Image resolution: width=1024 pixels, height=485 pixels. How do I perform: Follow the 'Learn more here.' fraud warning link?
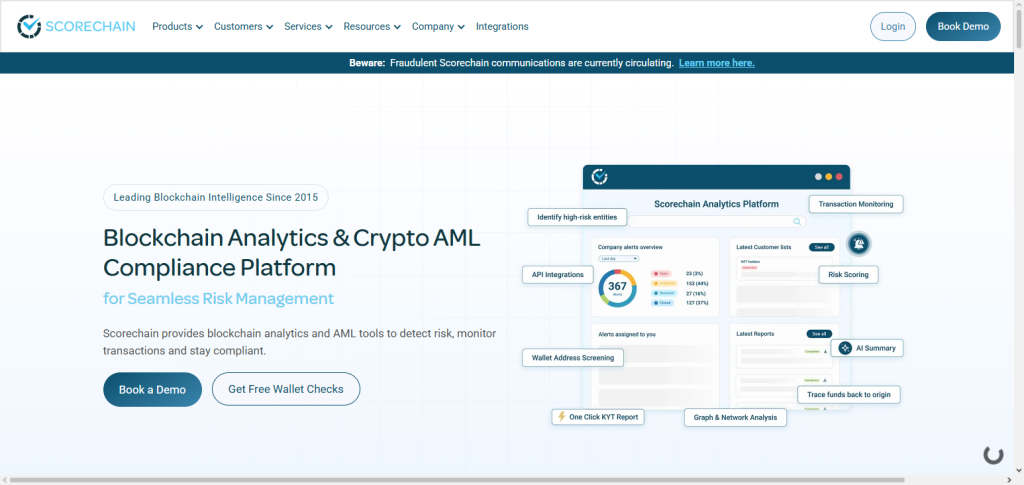pos(716,63)
